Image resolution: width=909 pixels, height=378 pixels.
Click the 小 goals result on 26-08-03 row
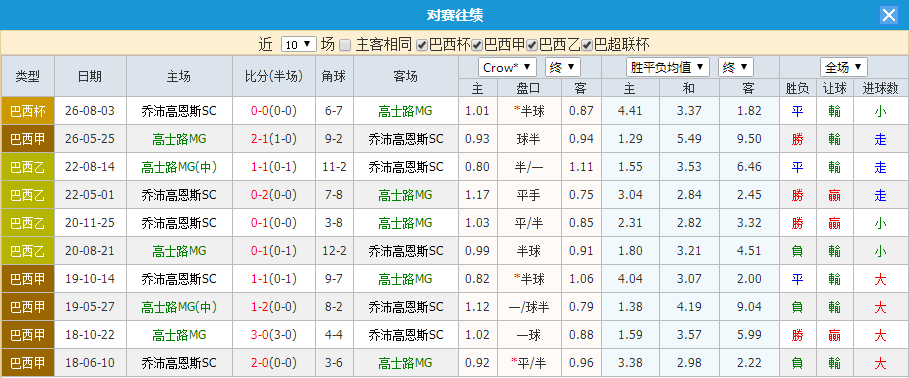[x=880, y=111]
